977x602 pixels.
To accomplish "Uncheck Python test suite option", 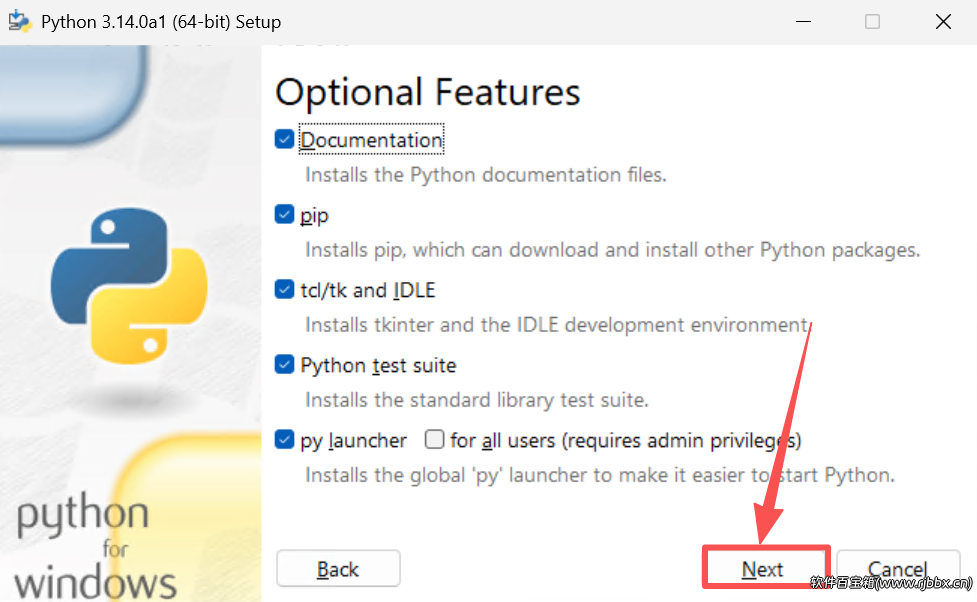I will pyautogui.click(x=284, y=365).
